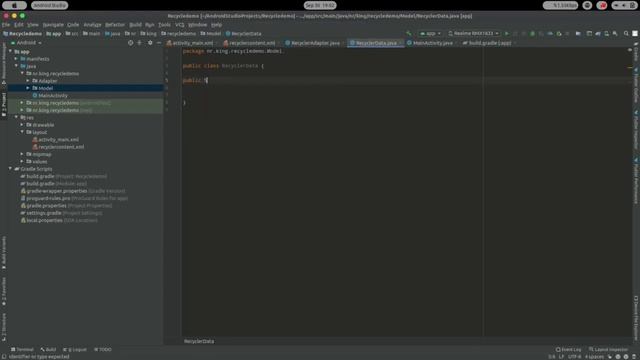Start debugging with the green bug icon

coord(532,33)
